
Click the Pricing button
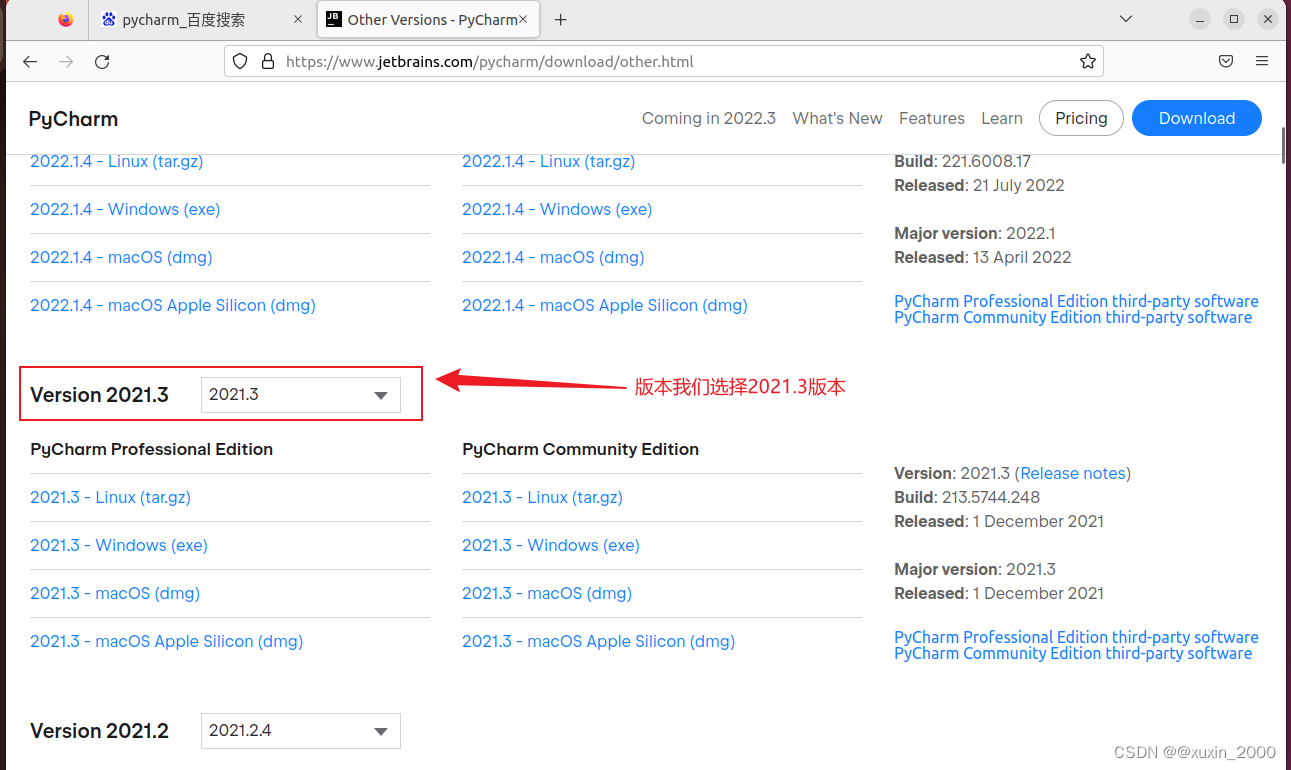[x=1081, y=118]
